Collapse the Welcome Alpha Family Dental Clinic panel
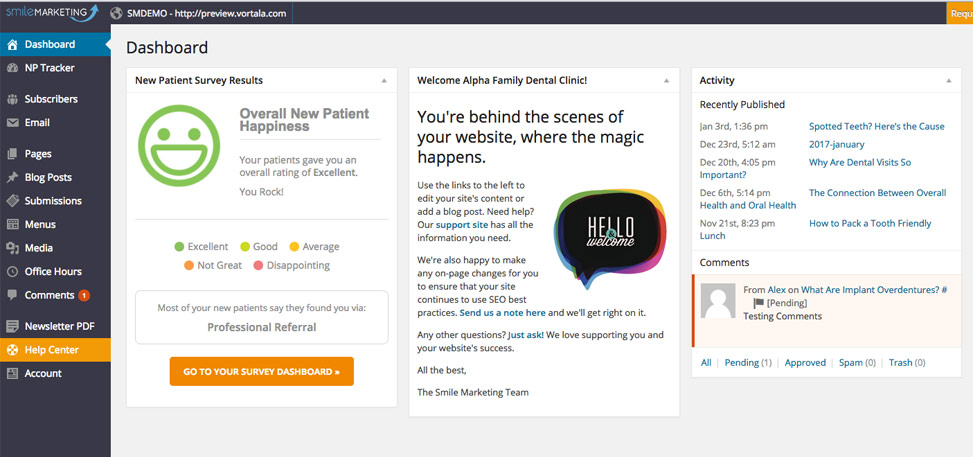973x457 pixels. (x=666, y=81)
